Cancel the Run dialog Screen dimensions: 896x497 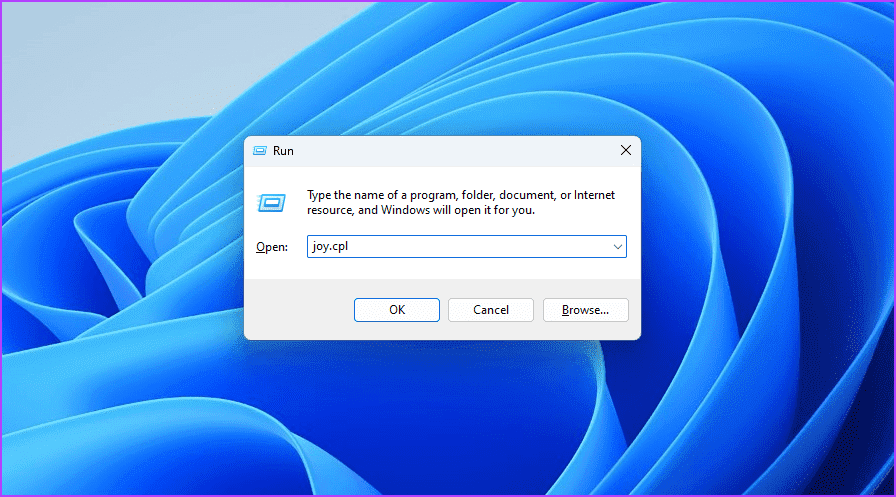click(491, 310)
